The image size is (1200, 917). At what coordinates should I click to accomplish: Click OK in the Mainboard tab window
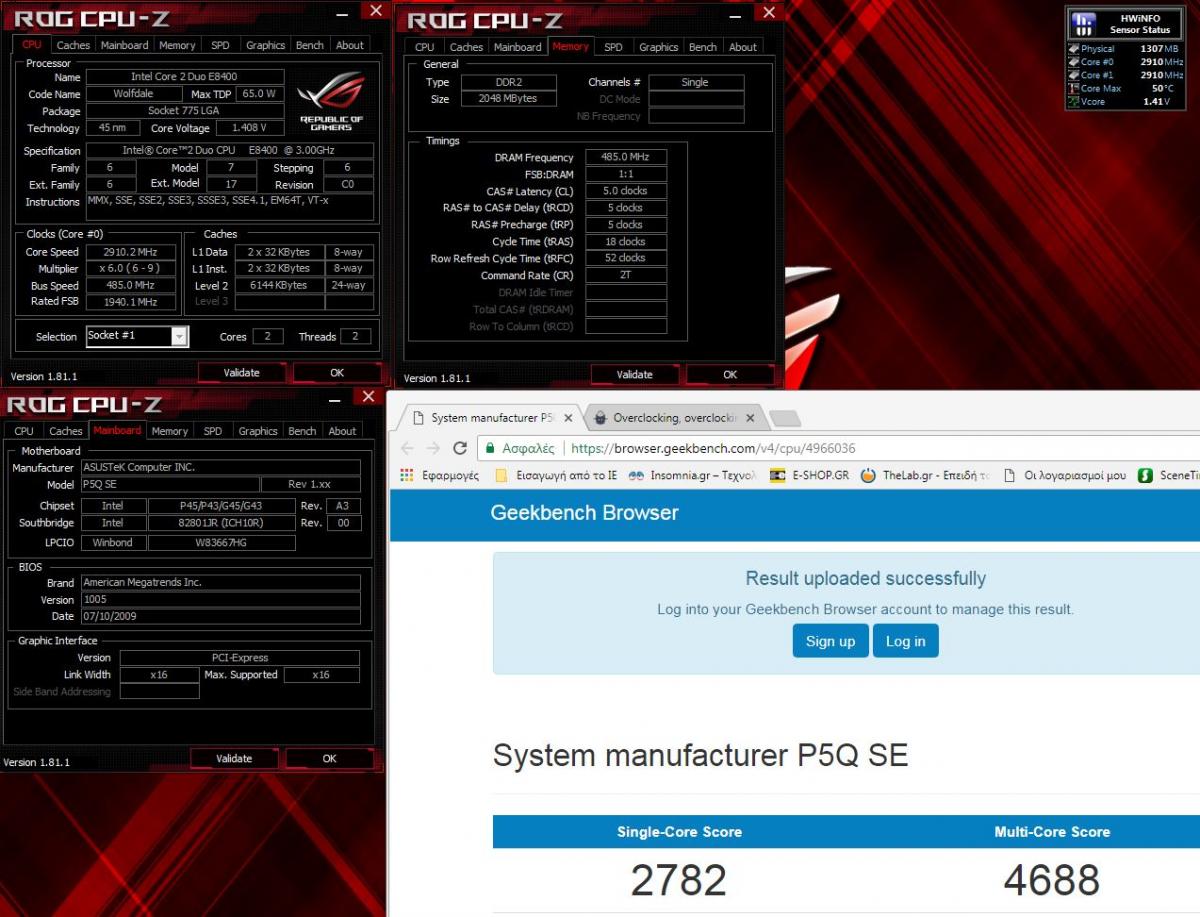coord(329,759)
